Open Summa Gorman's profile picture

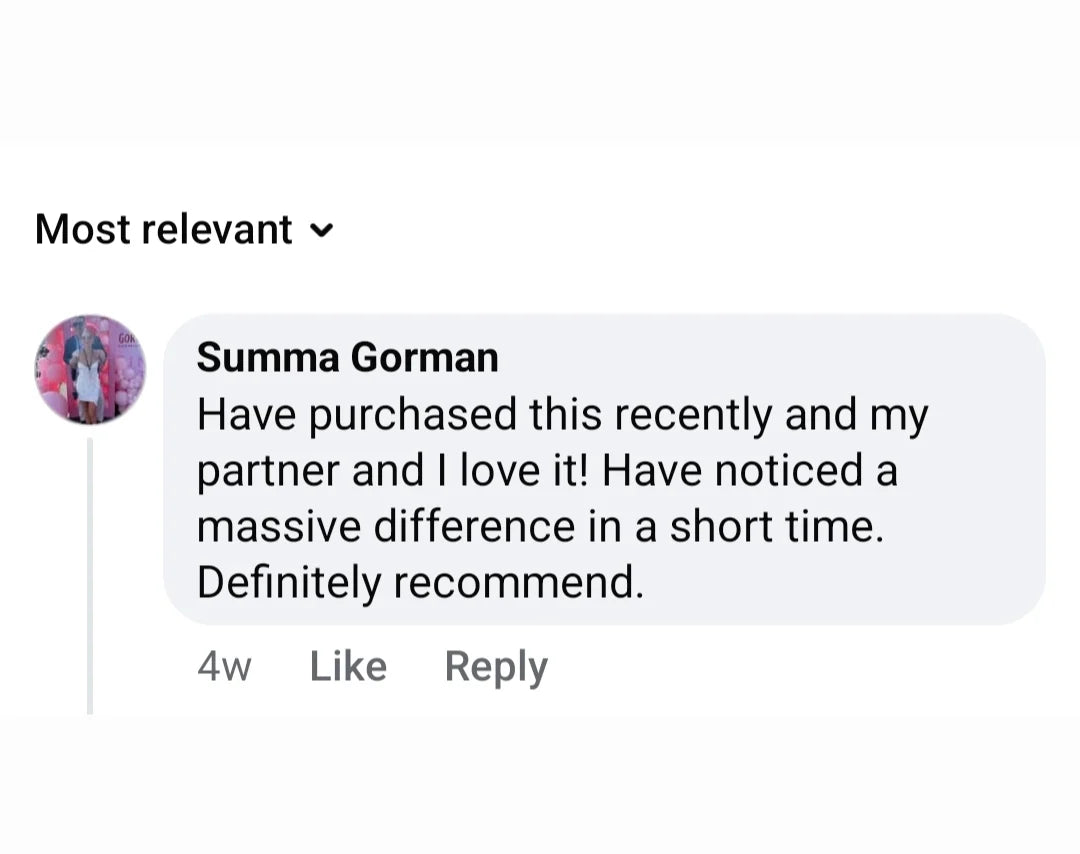click(x=90, y=369)
